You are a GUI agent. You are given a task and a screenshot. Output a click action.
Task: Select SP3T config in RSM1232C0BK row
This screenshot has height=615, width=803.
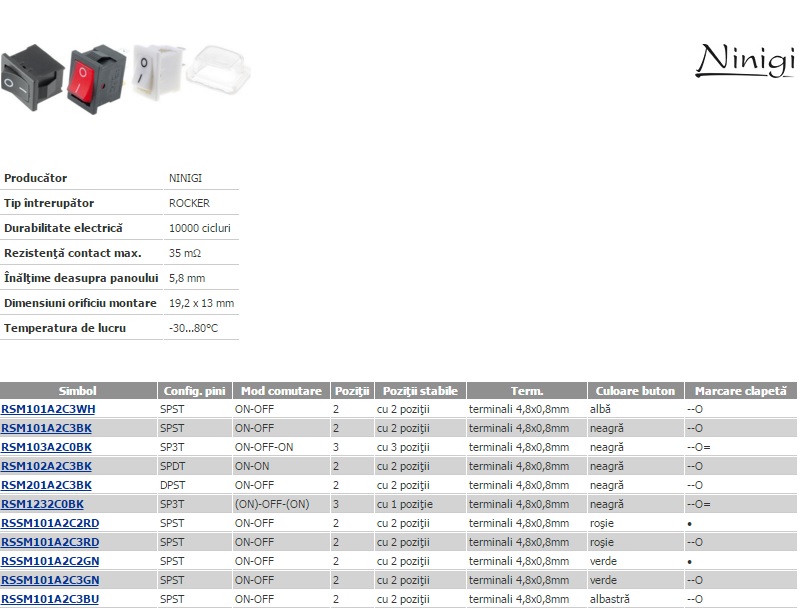[172, 504]
